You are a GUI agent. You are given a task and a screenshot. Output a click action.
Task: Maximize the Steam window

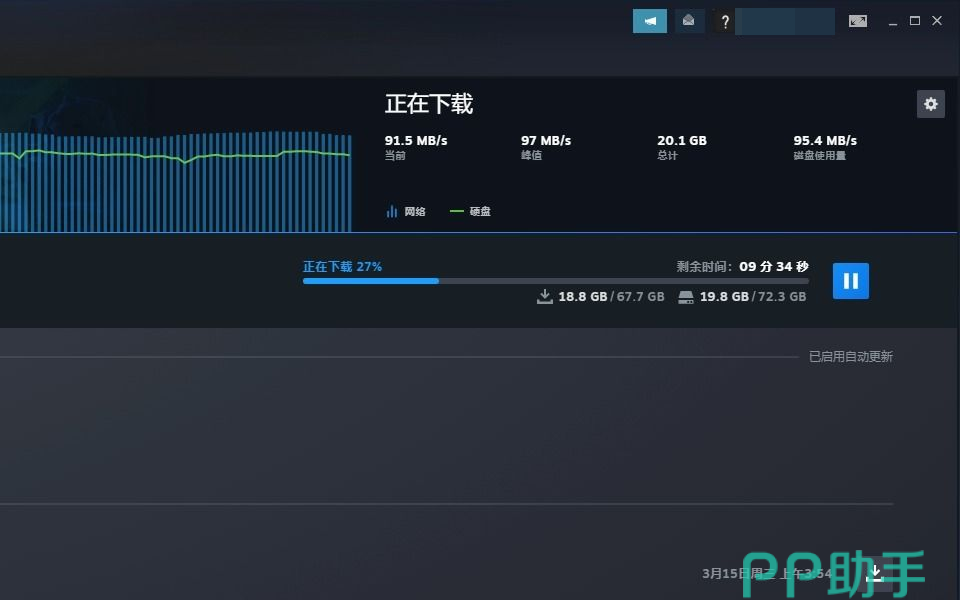914,21
